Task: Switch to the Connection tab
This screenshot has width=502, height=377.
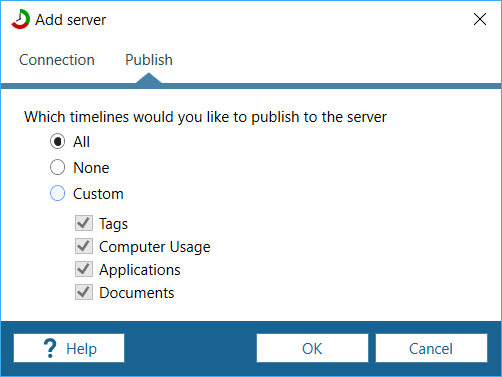Action: pyautogui.click(x=57, y=60)
